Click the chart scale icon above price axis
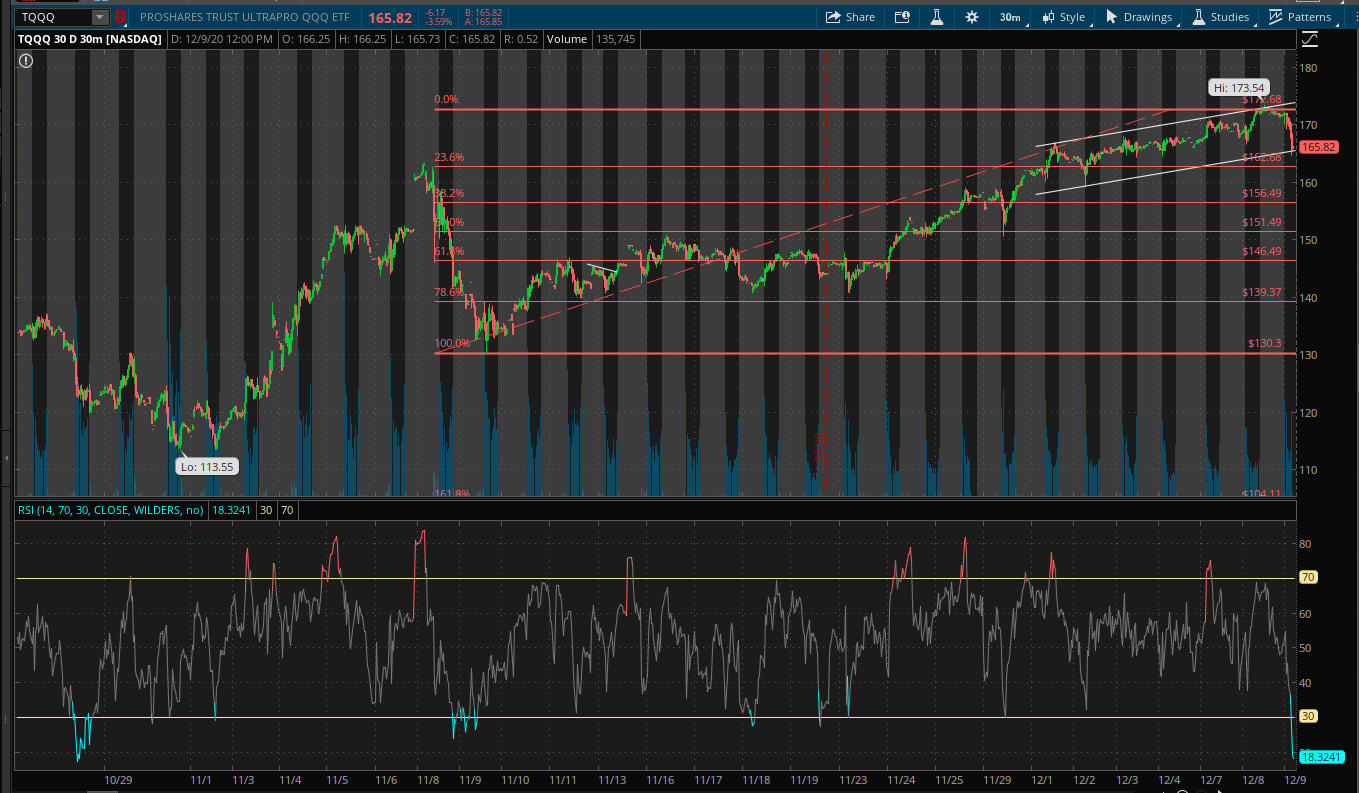1359x793 pixels. point(1310,39)
